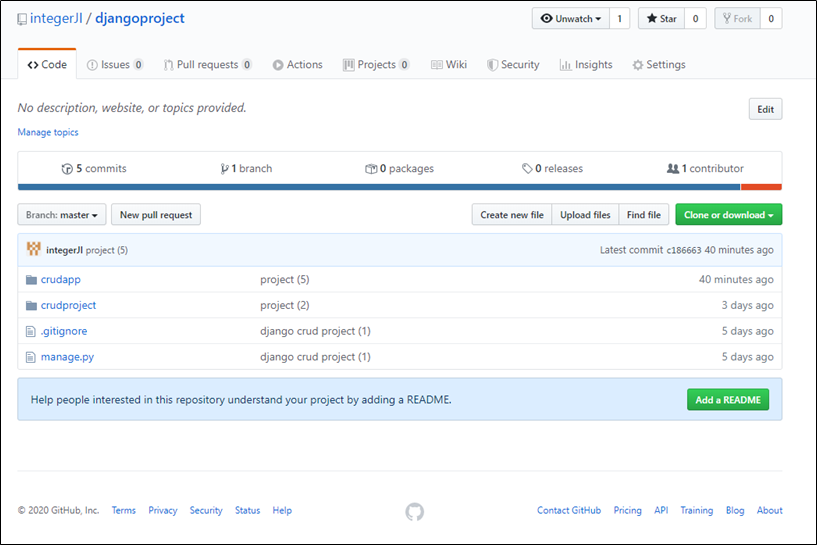The width and height of the screenshot is (817, 545).
Task: Click the branch icon next to 1 branch
Action: (x=224, y=169)
